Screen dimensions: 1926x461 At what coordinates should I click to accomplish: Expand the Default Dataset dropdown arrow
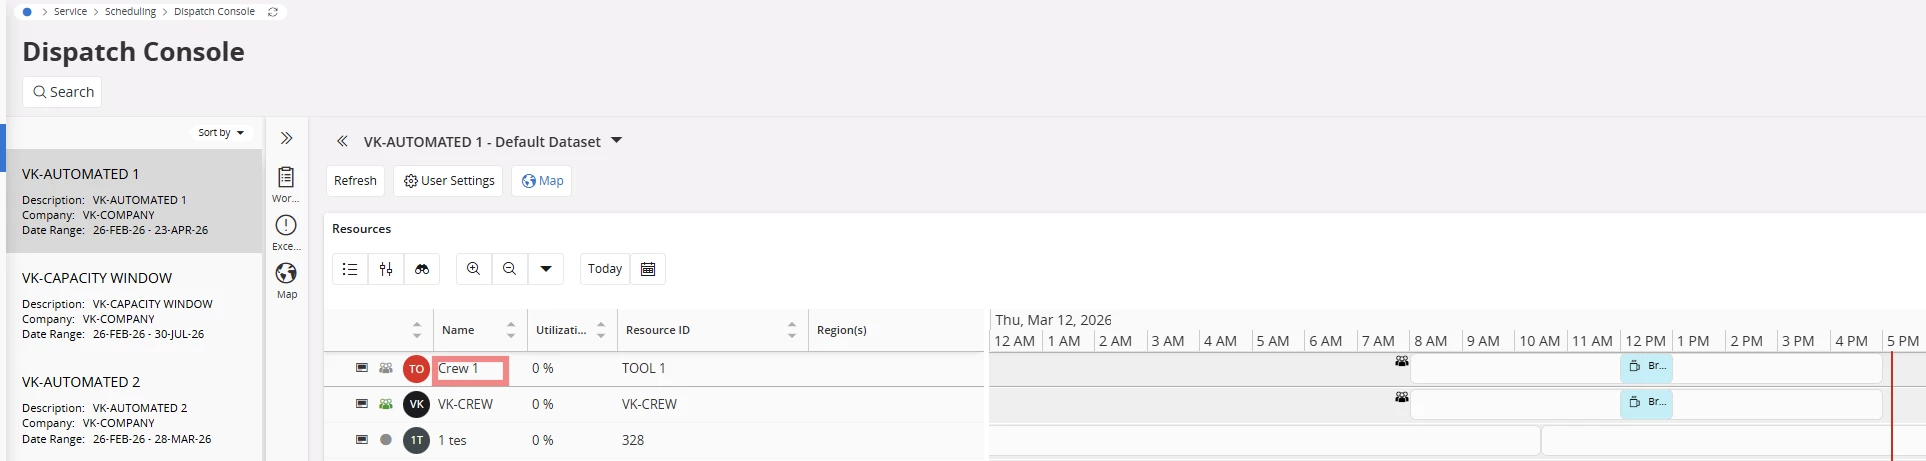(x=616, y=141)
